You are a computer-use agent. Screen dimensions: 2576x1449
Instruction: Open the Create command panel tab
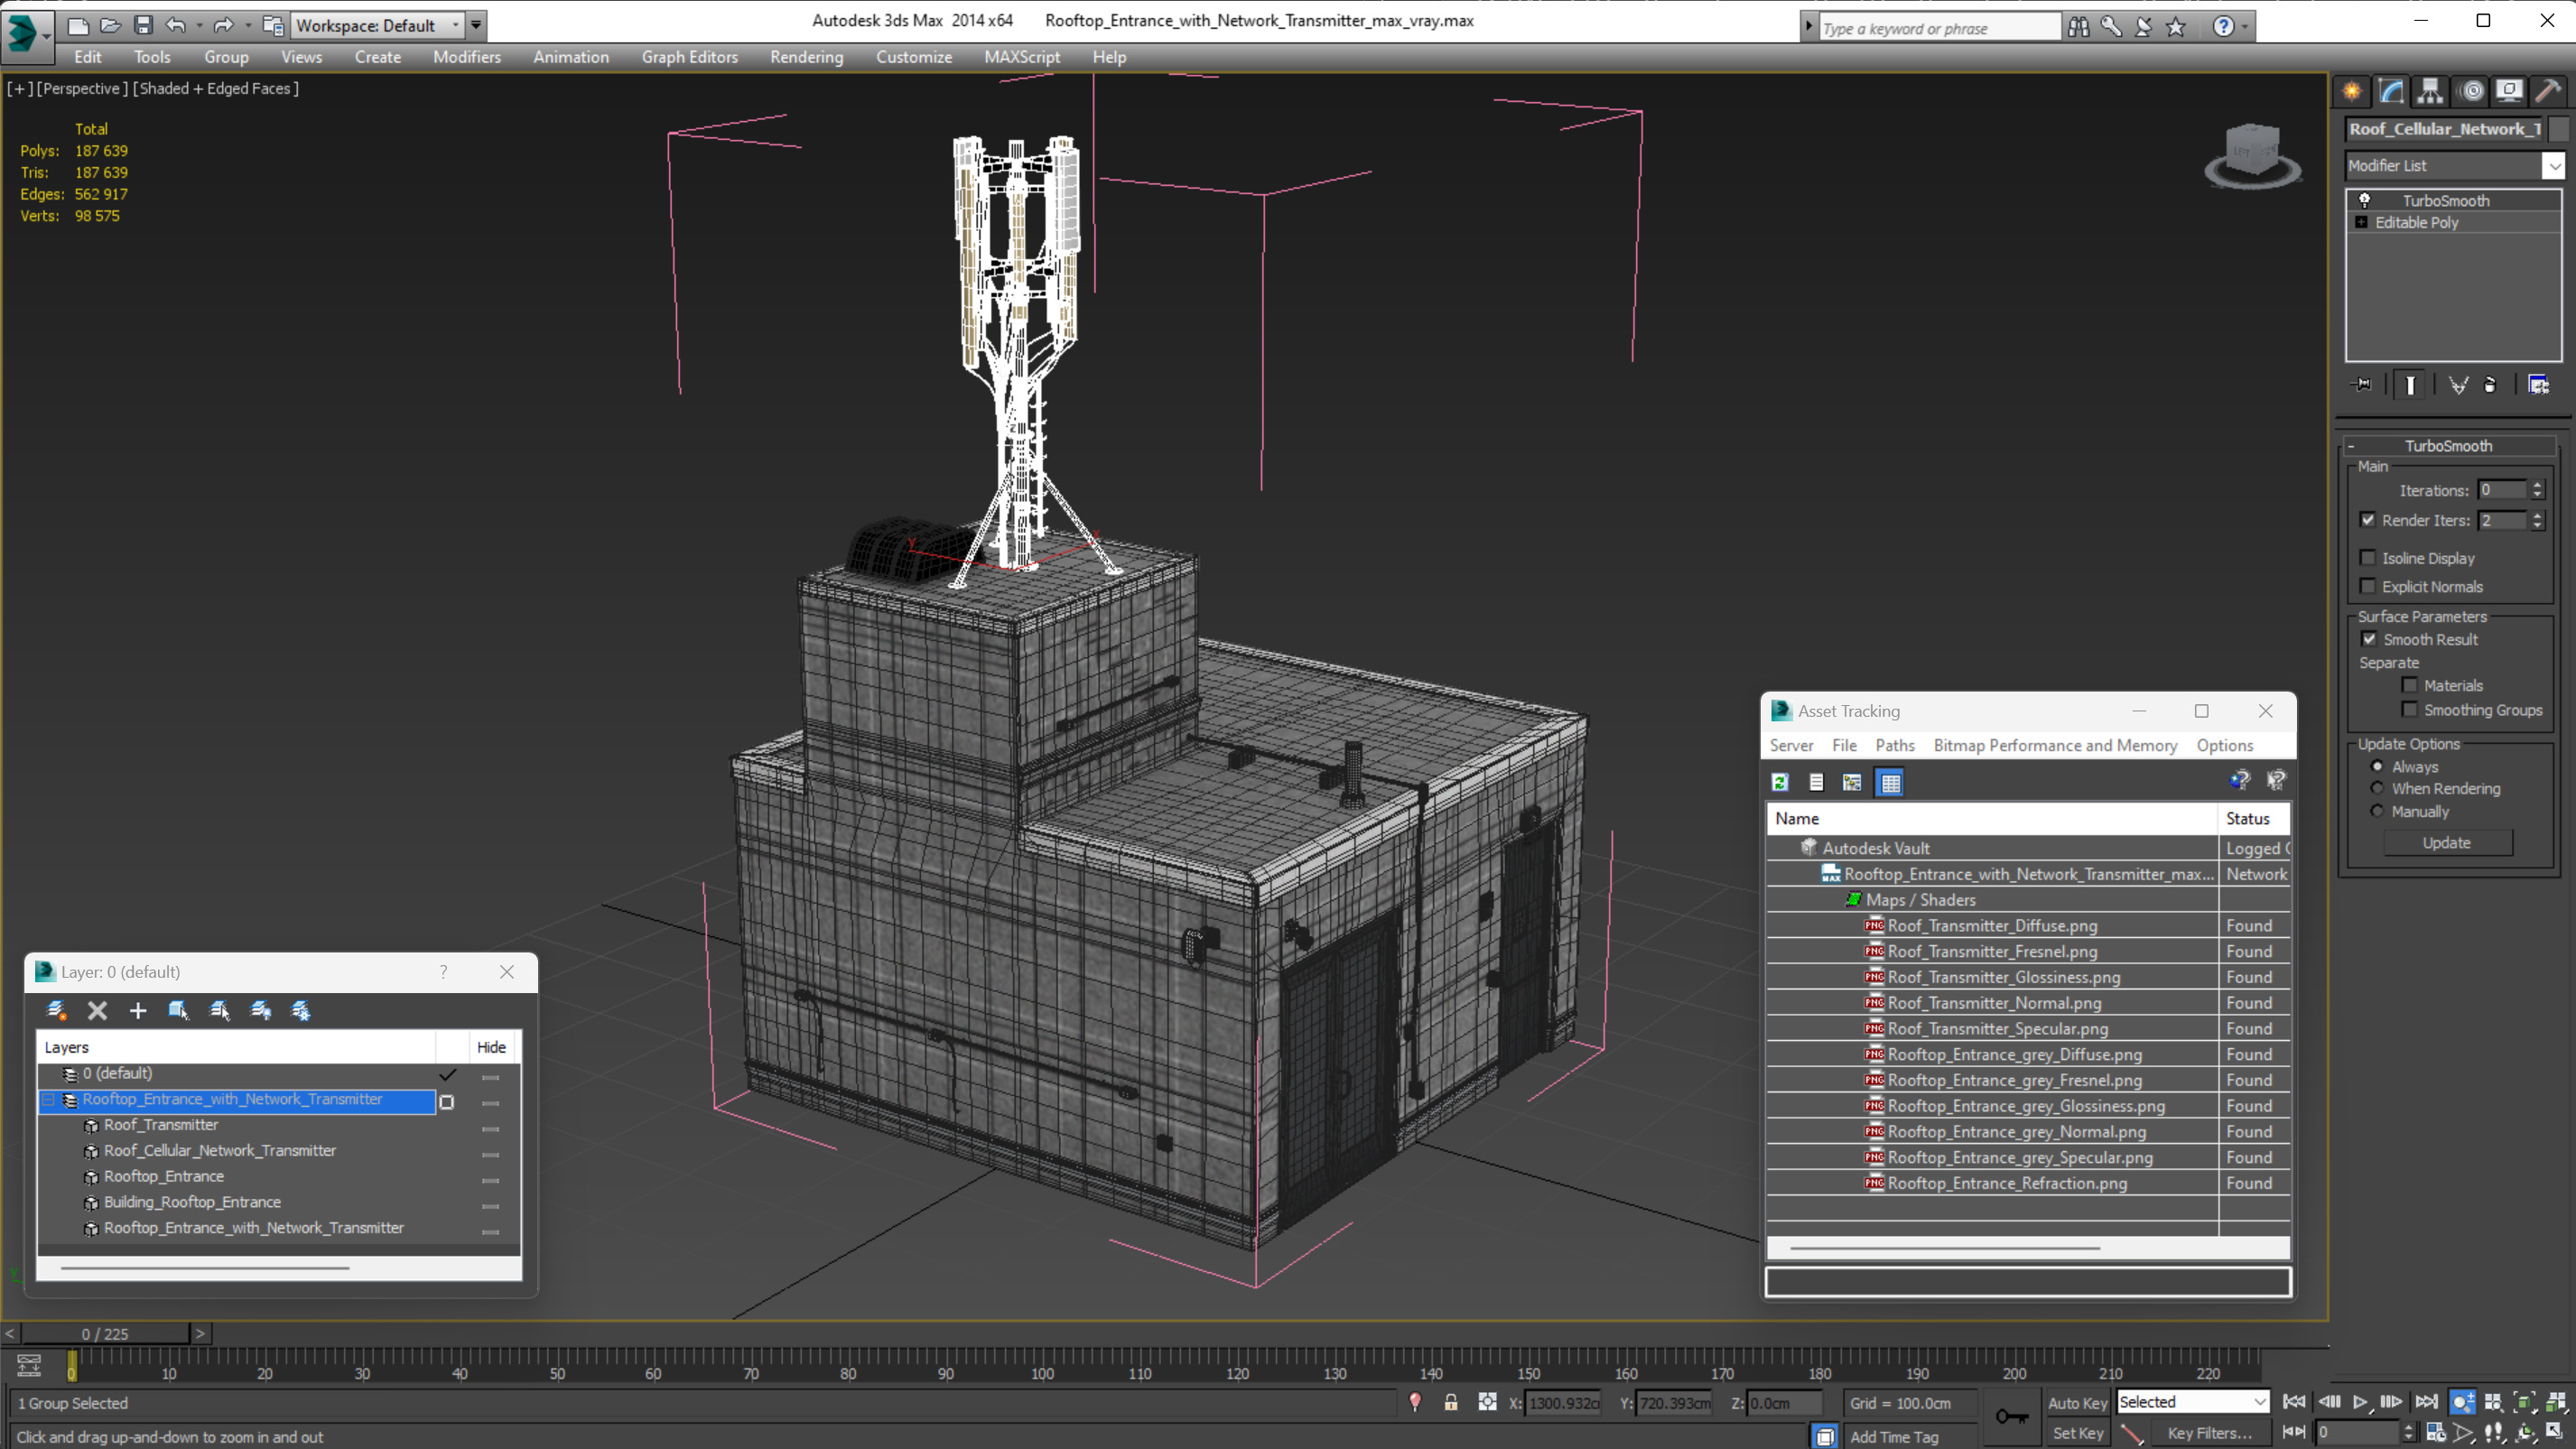click(2351, 91)
